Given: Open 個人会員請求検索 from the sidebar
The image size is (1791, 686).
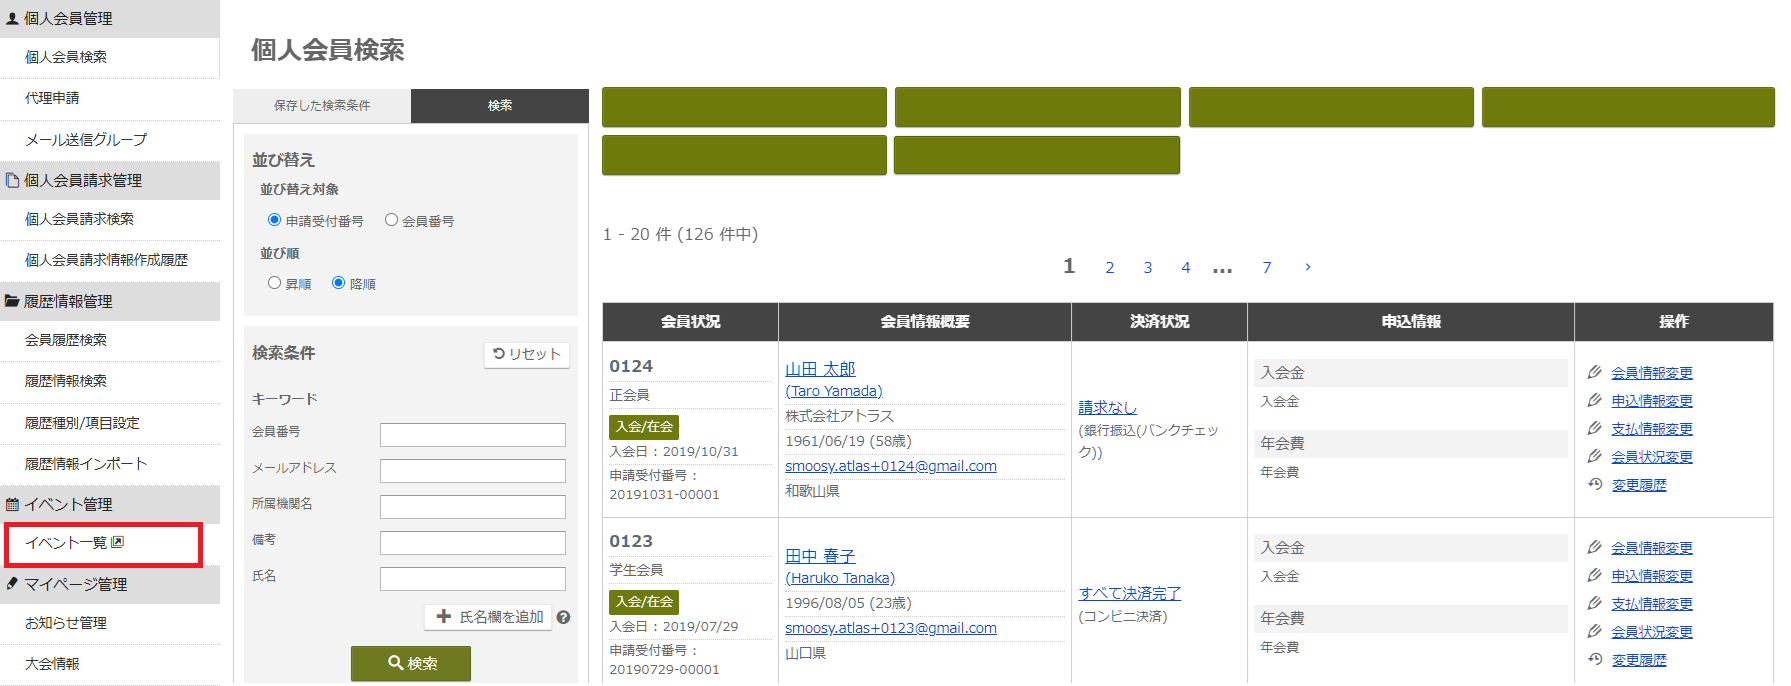Looking at the screenshot, I should point(79,219).
